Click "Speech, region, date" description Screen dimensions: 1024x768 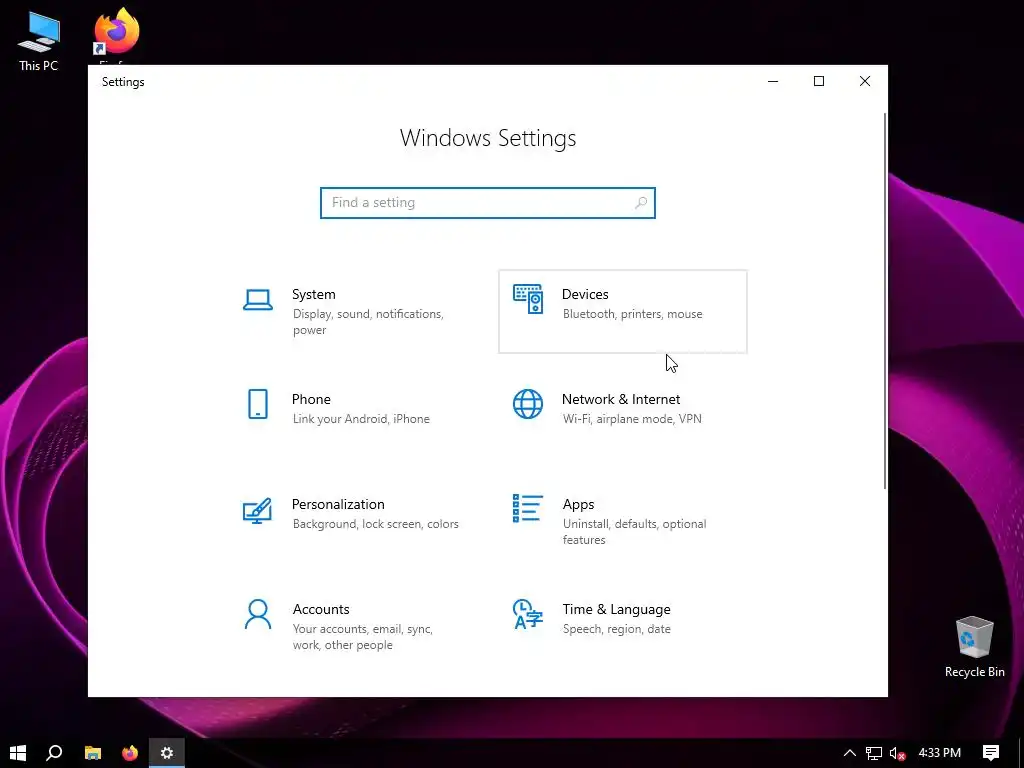[x=616, y=629]
